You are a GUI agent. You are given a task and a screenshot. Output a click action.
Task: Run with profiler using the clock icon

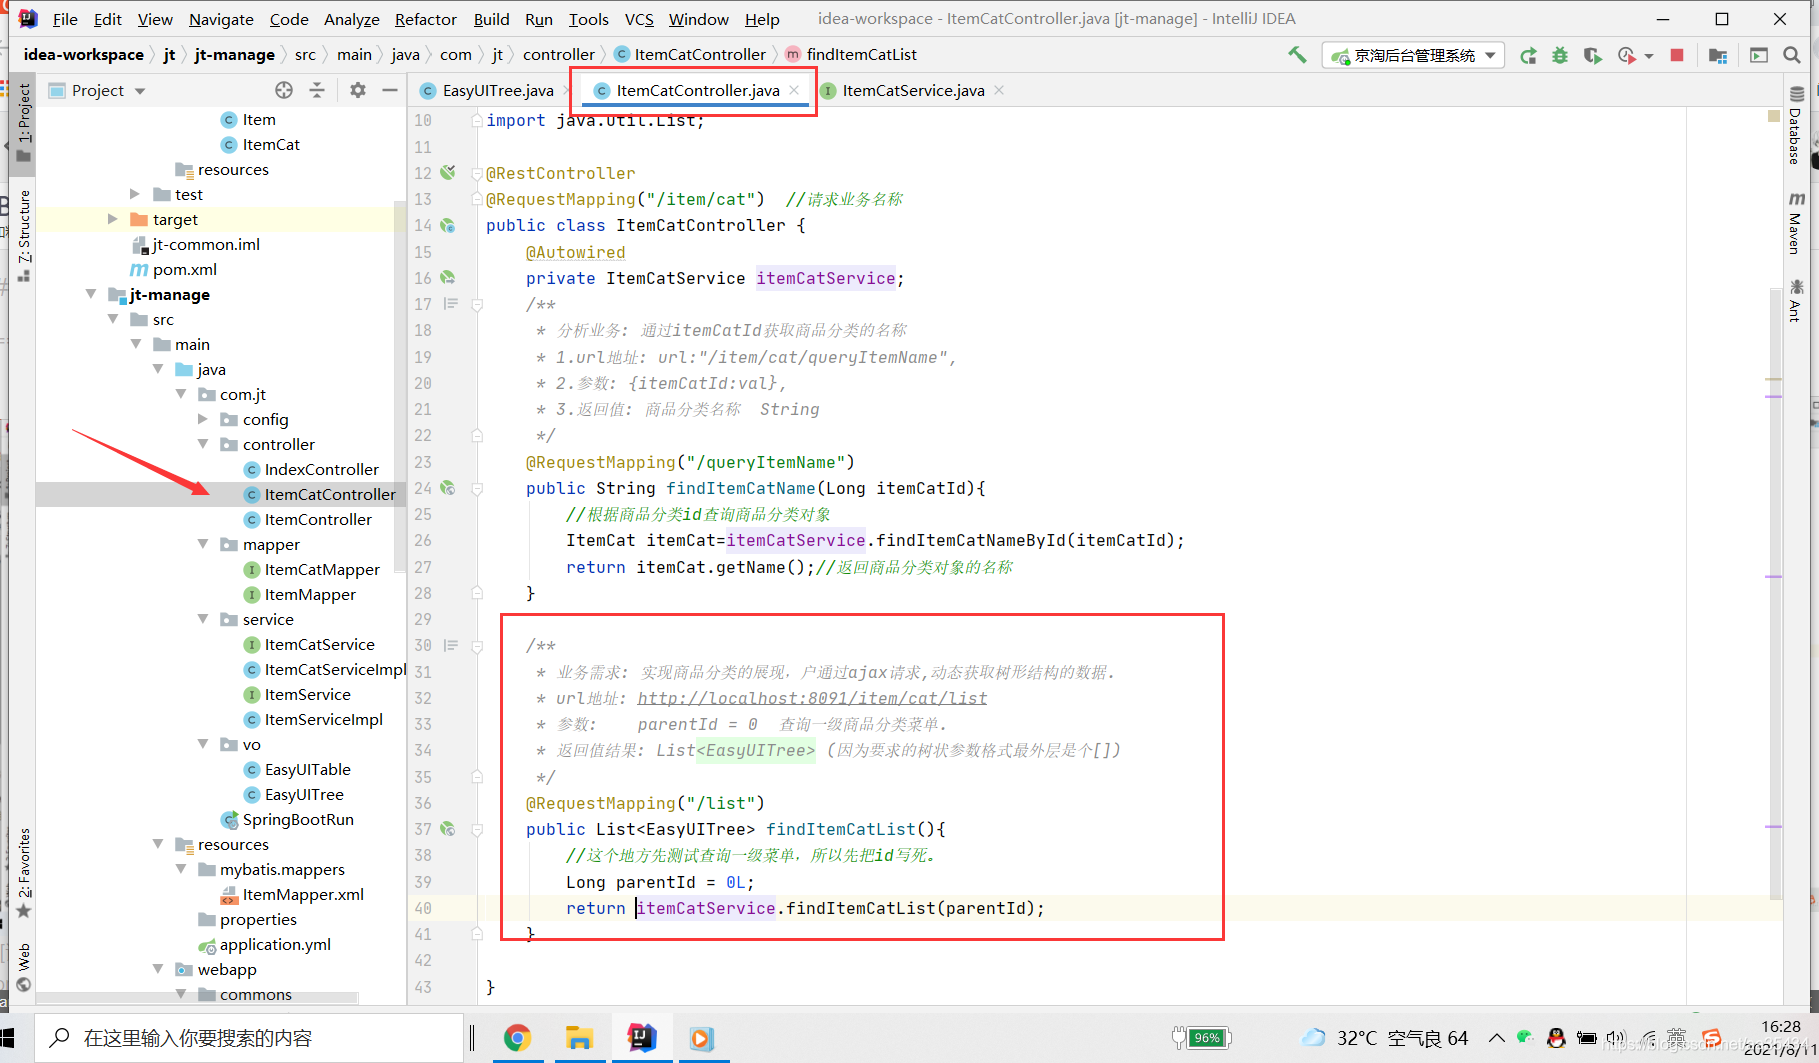pos(1627,55)
